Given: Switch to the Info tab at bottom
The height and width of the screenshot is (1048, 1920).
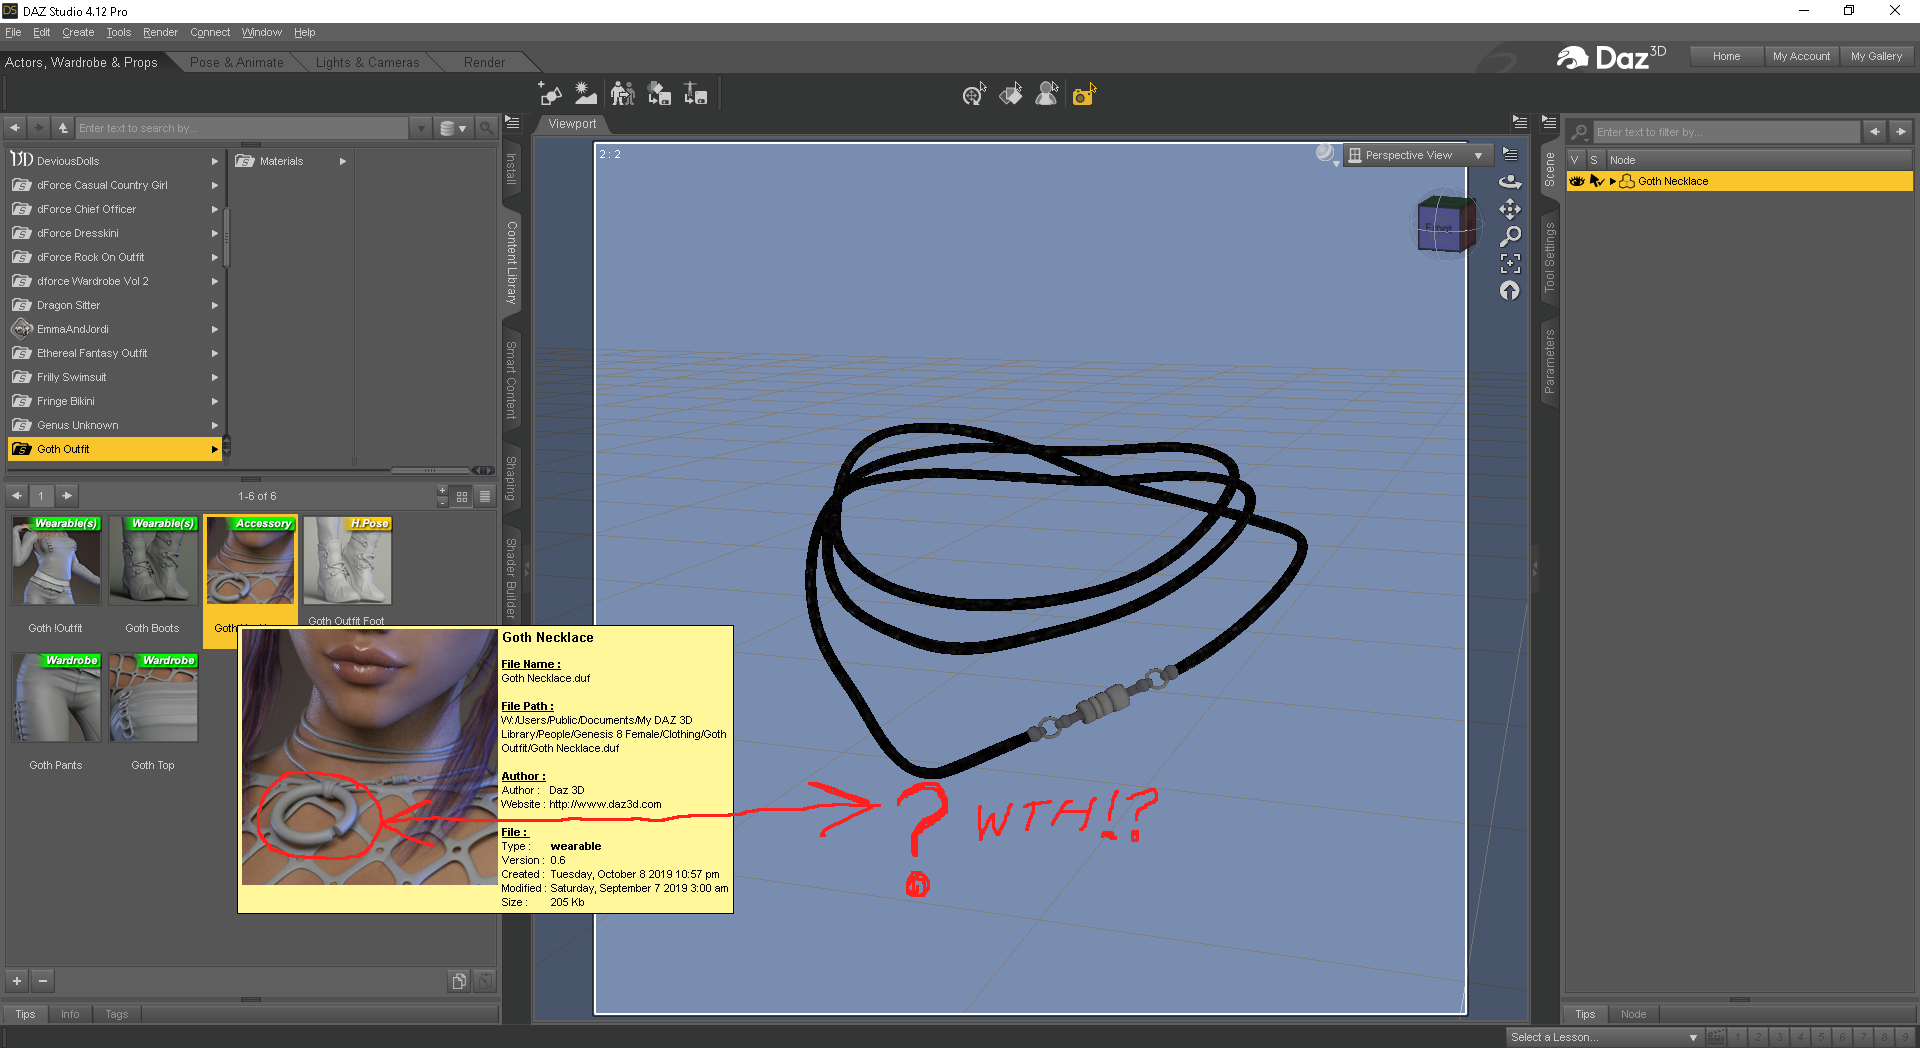Looking at the screenshot, I should pos(69,1014).
